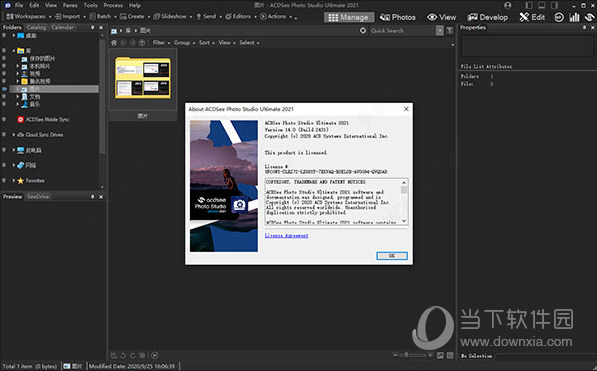Close the About ACDSee dialog
The width and height of the screenshot is (597, 371).
[x=406, y=109]
